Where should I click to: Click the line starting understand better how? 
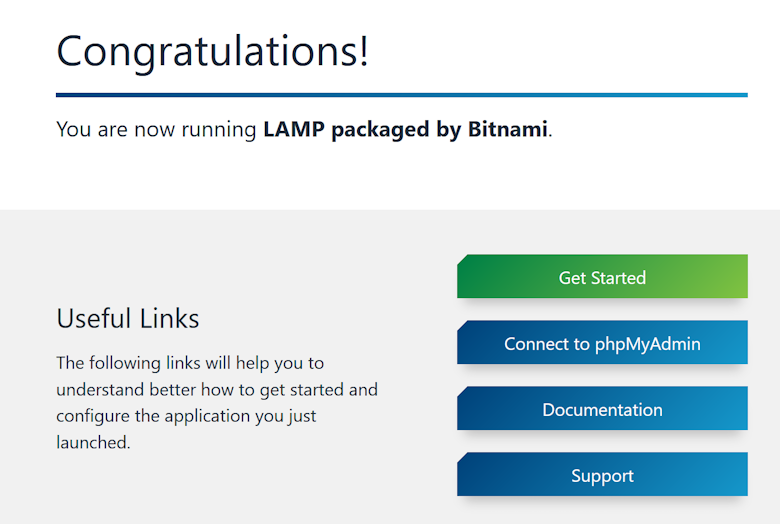[217, 389]
